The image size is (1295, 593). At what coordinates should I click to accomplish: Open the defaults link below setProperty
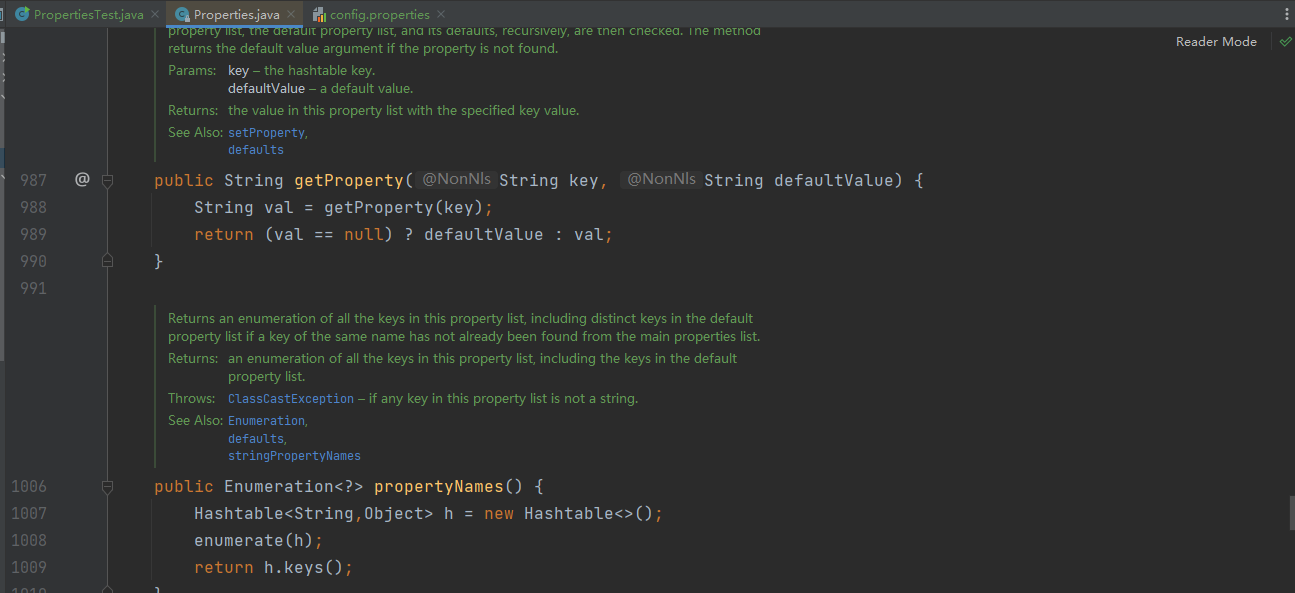(256, 150)
